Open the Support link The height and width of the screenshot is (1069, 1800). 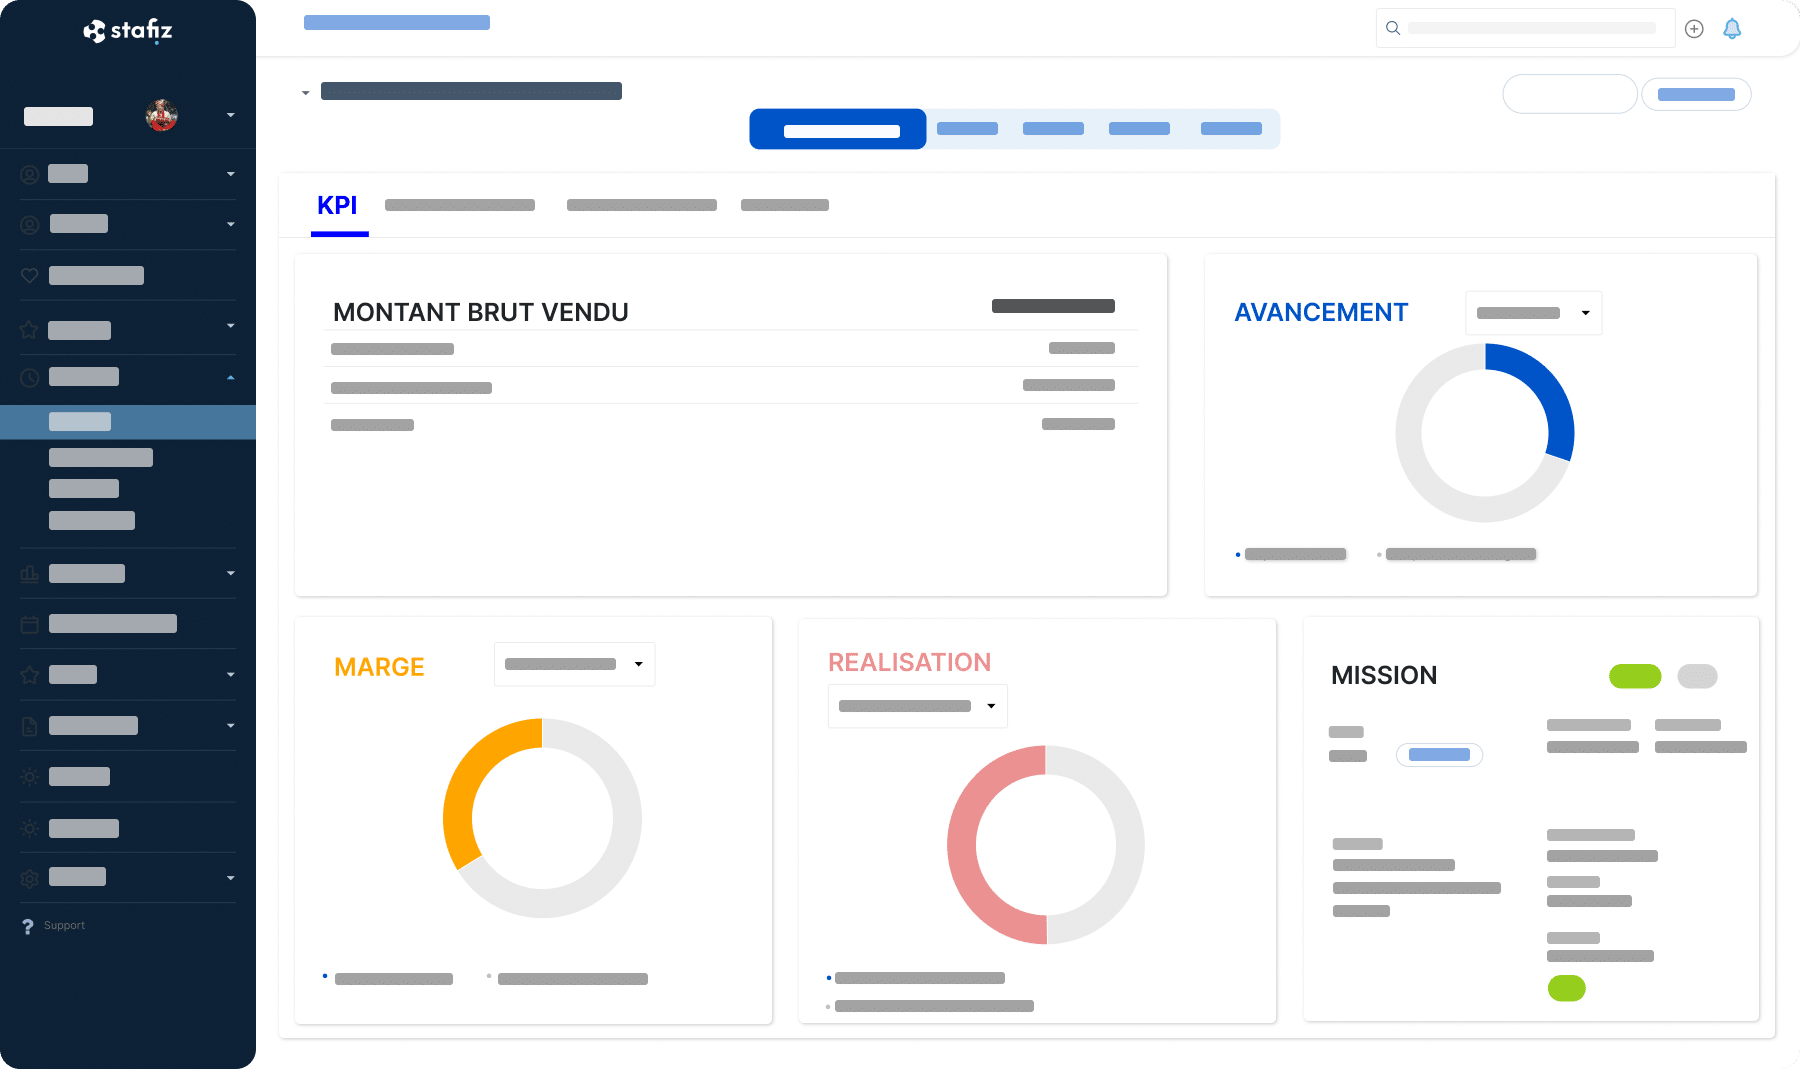pos(64,926)
